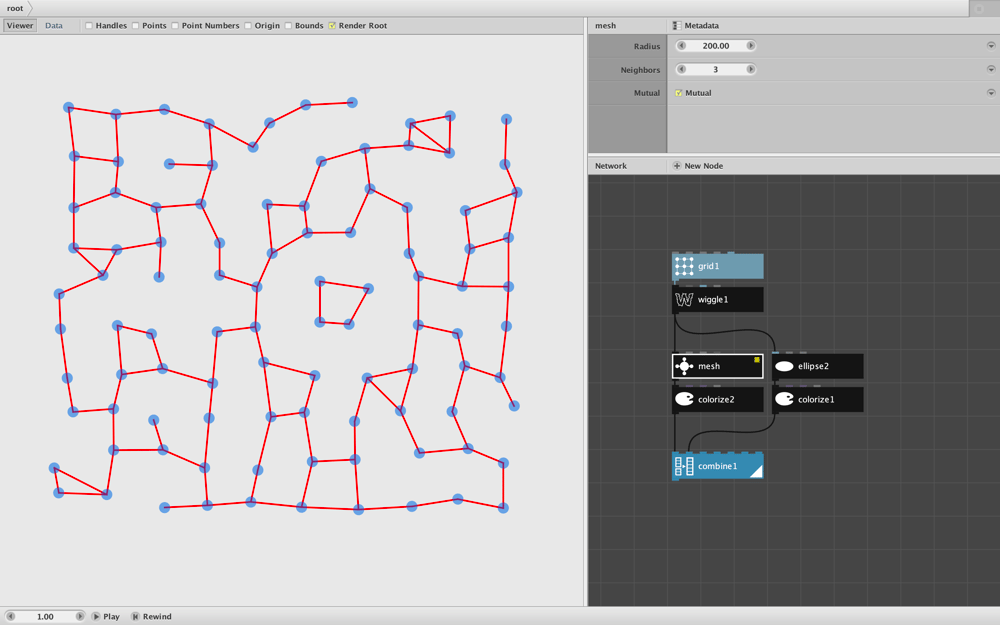Open the Radius parameter dropdown menu
This screenshot has height=625, width=1000.
(991, 46)
